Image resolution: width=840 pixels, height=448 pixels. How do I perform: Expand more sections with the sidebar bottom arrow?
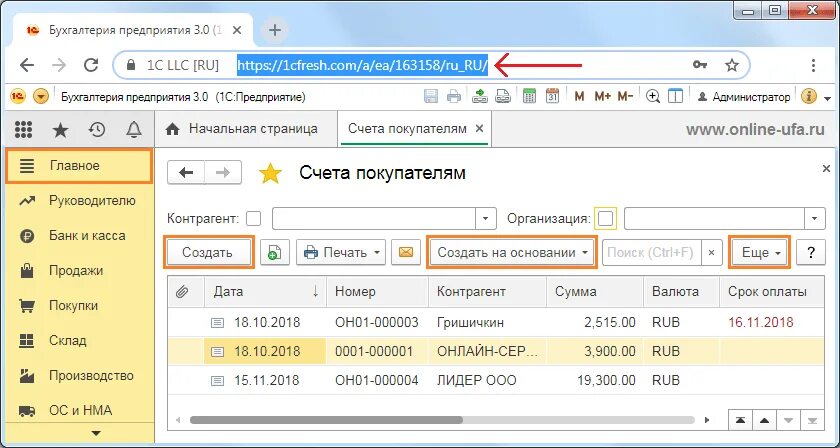tap(96, 433)
